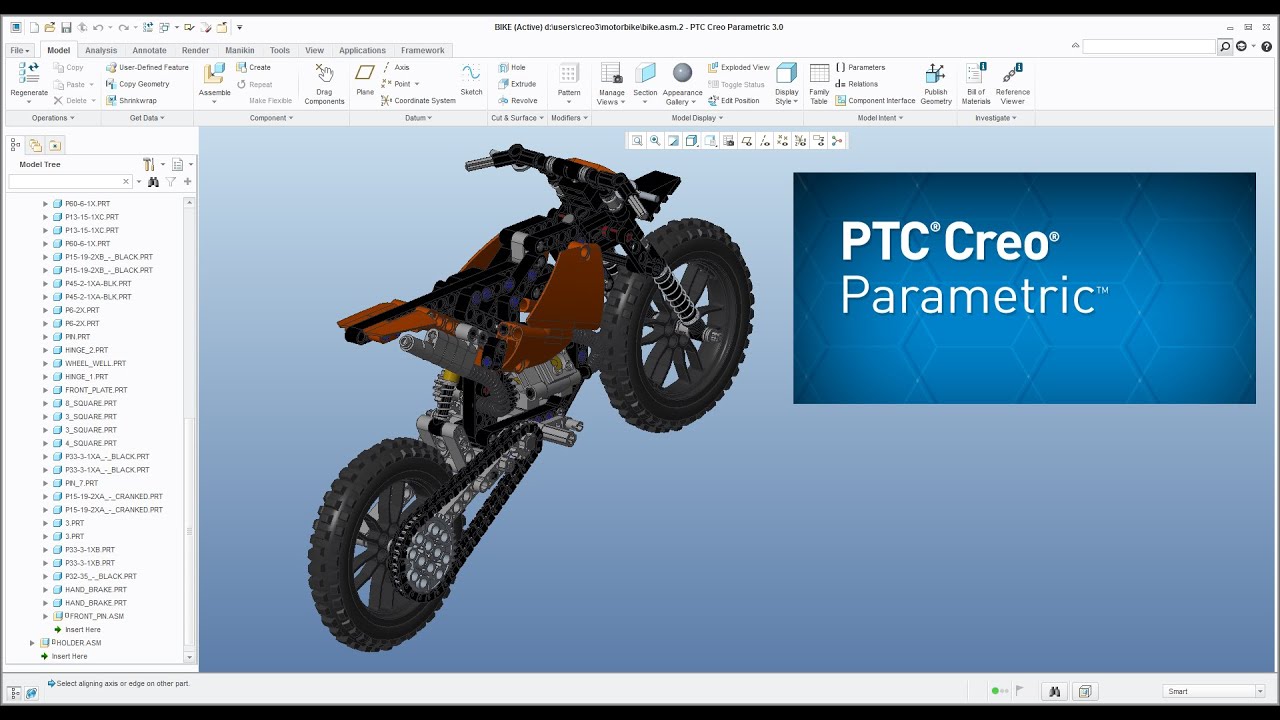Viewport: 1280px width, 720px height.
Task: Switch to the Analysis tab
Action: pyautogui.click(x=101, y=50)
